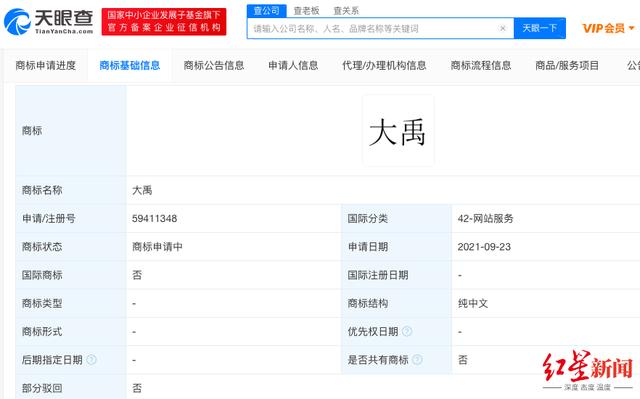The width and height of the screenshot is (640, 399).
Task: Click the 国际分类 label cell
Action: [x=396, y=219]
